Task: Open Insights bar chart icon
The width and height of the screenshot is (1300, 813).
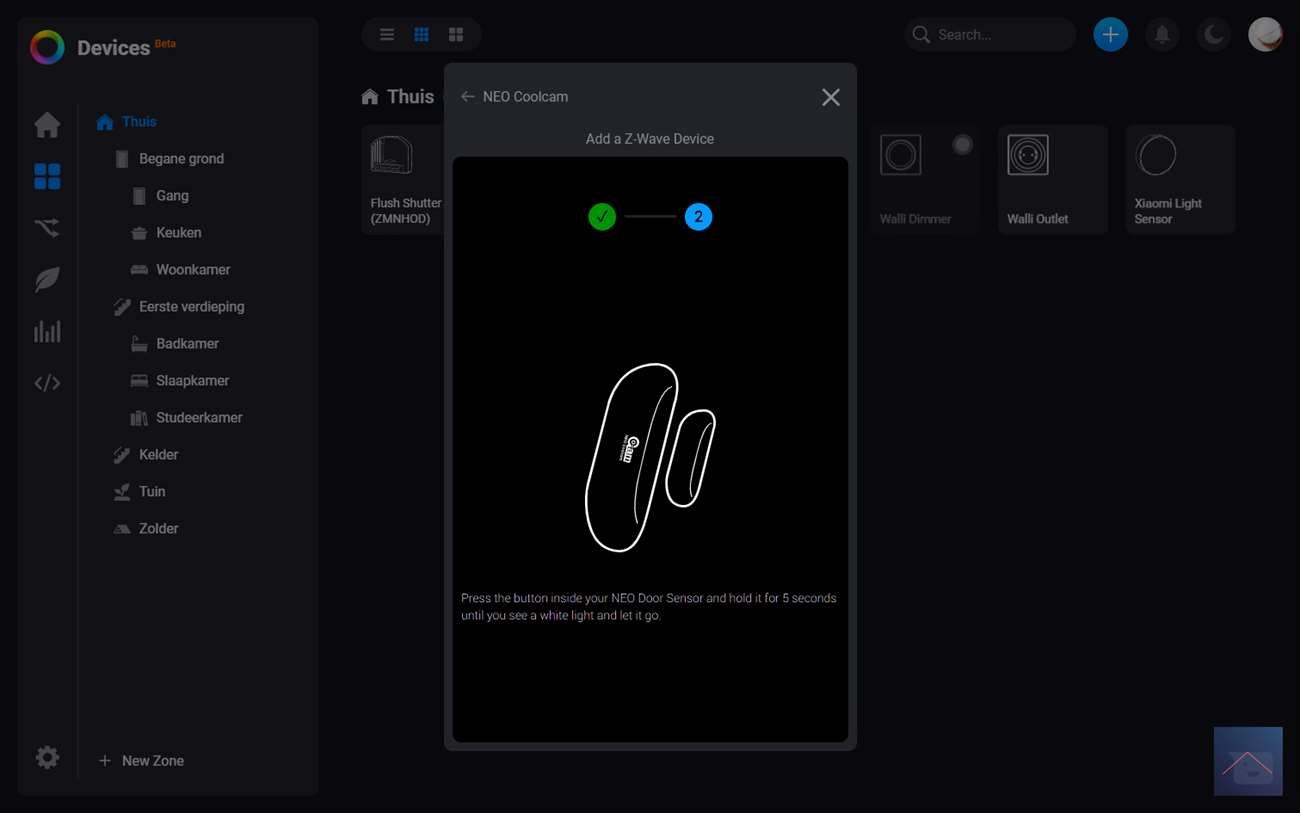Action: pos(47,332)
